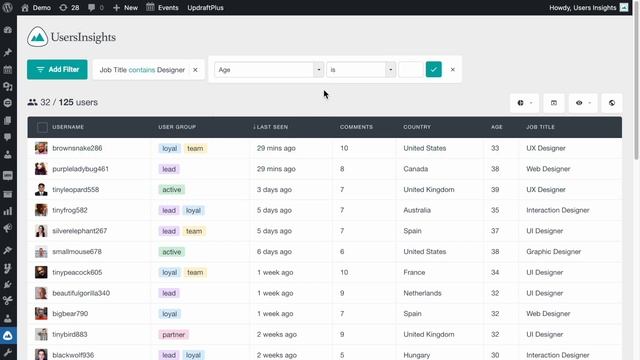Open the megaphone Marketing sidebar icon
640x360 pixels.
8,228
